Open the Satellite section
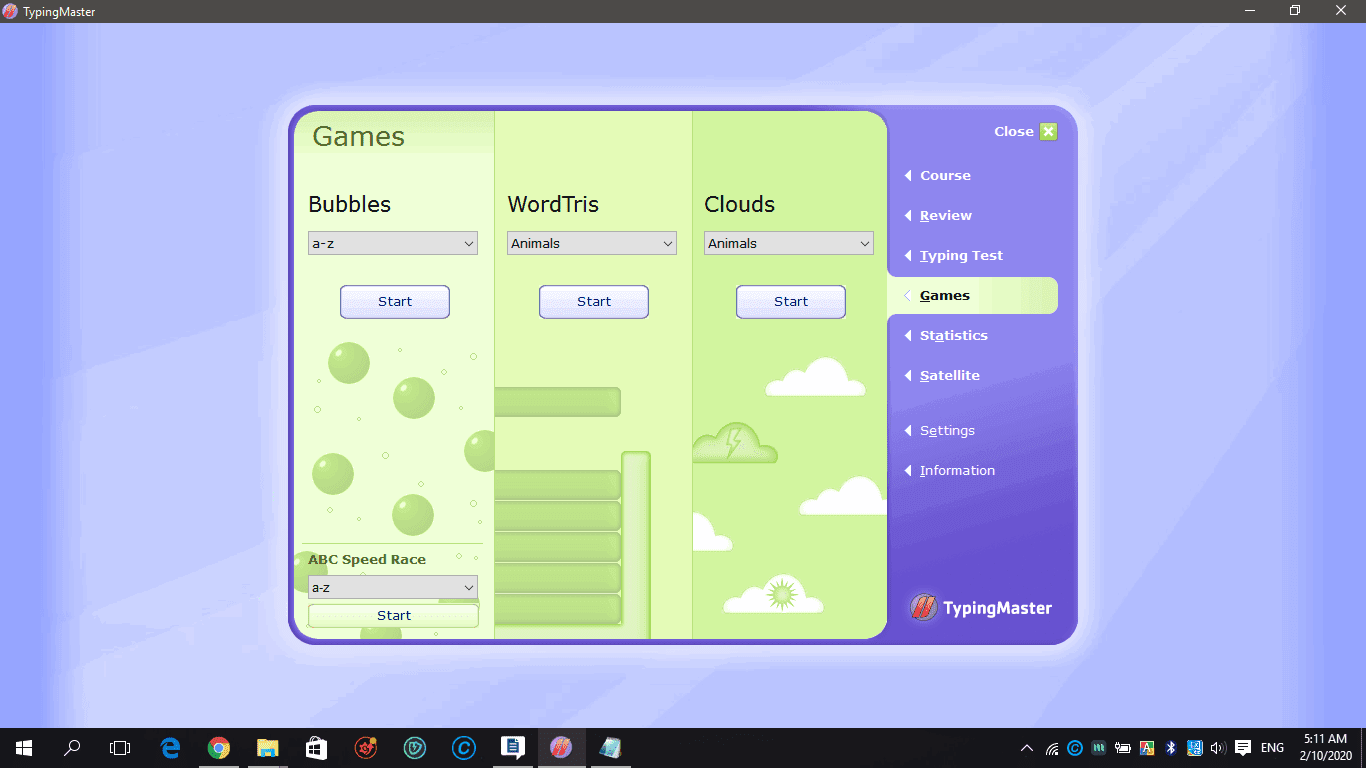1366x768 pixels. [x=949, y=375]
